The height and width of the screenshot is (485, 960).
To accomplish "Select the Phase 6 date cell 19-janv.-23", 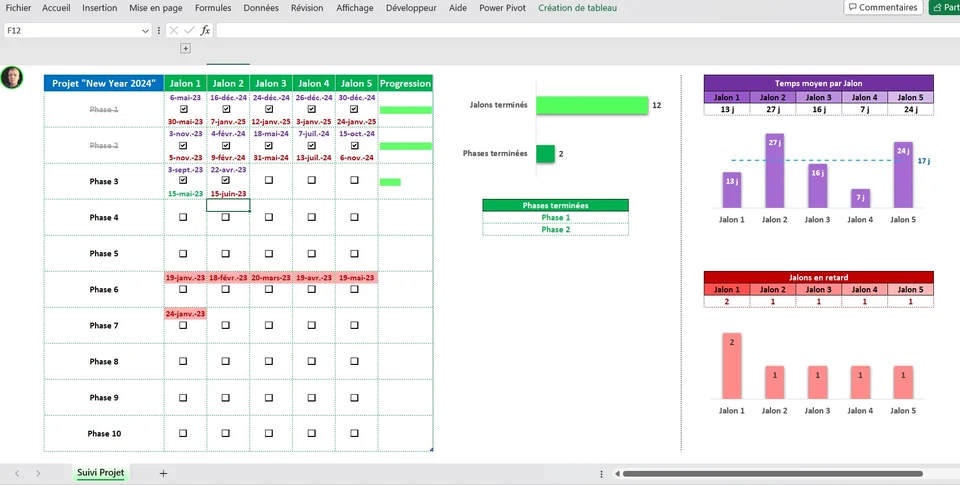I will tap(186, 277).
